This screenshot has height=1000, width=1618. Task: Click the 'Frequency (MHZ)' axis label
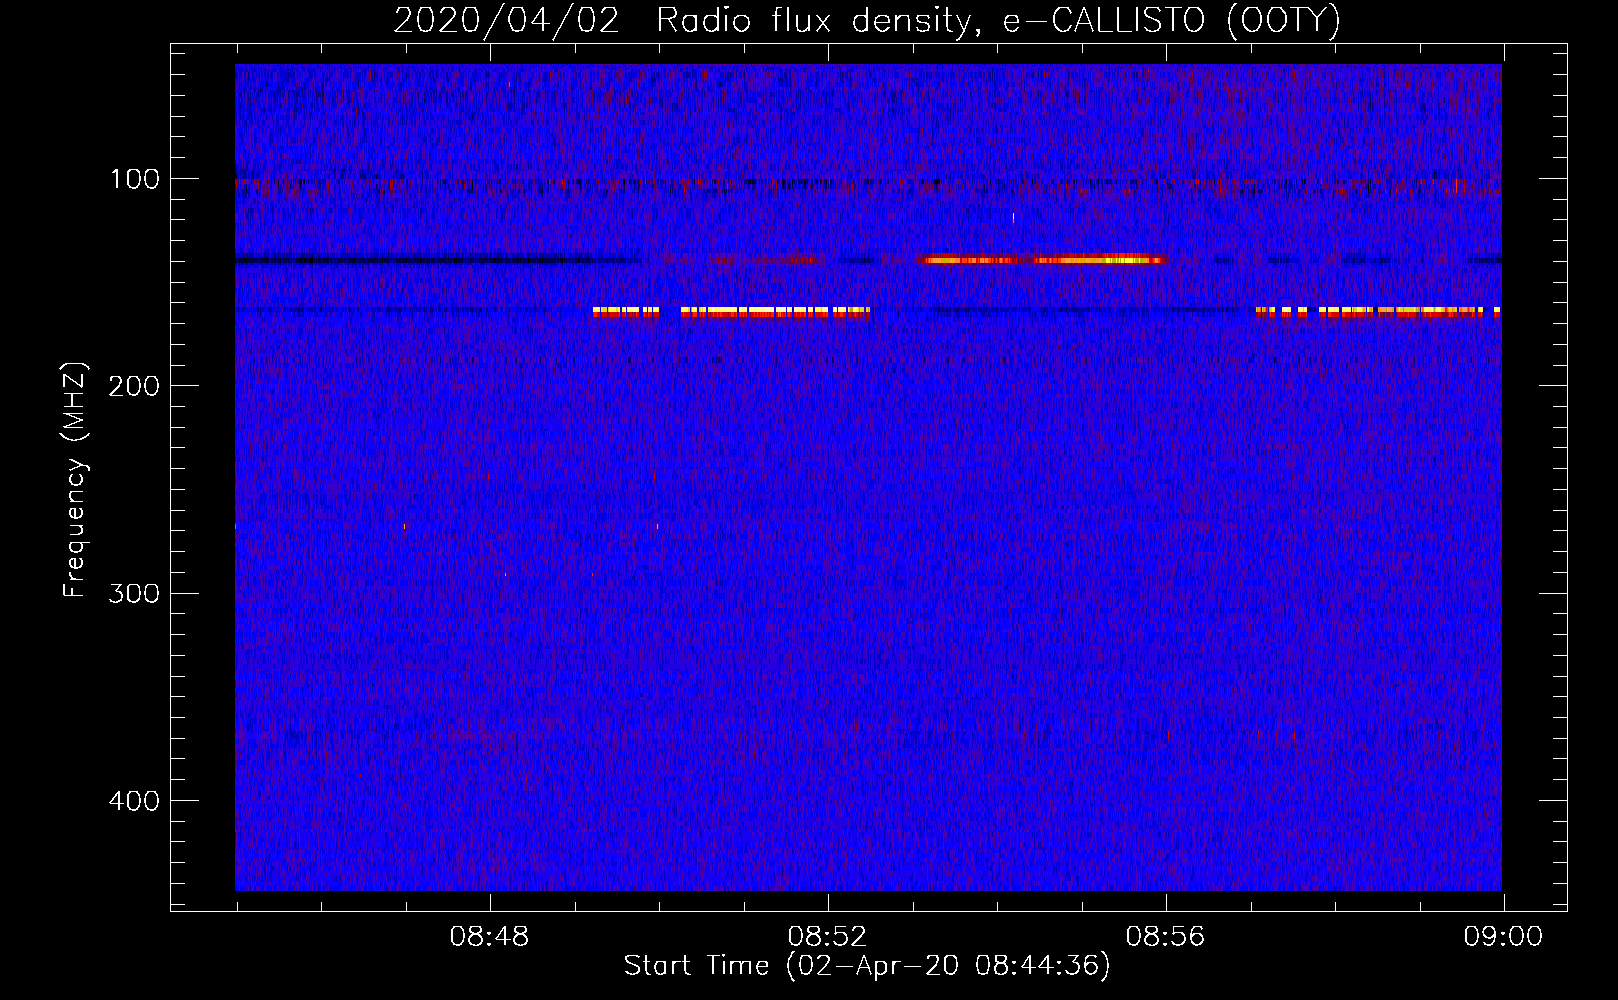(x=75, y=479)
